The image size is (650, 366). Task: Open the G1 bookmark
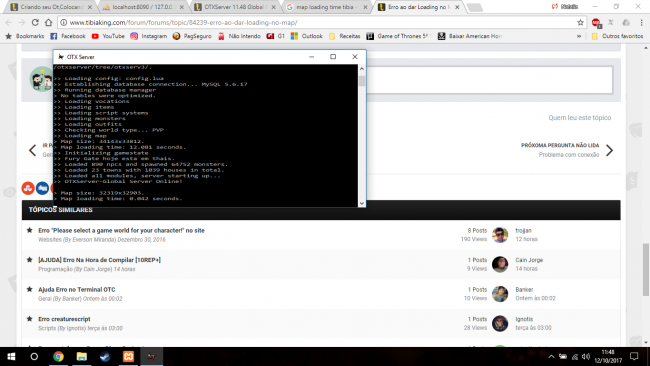(276, 36)
